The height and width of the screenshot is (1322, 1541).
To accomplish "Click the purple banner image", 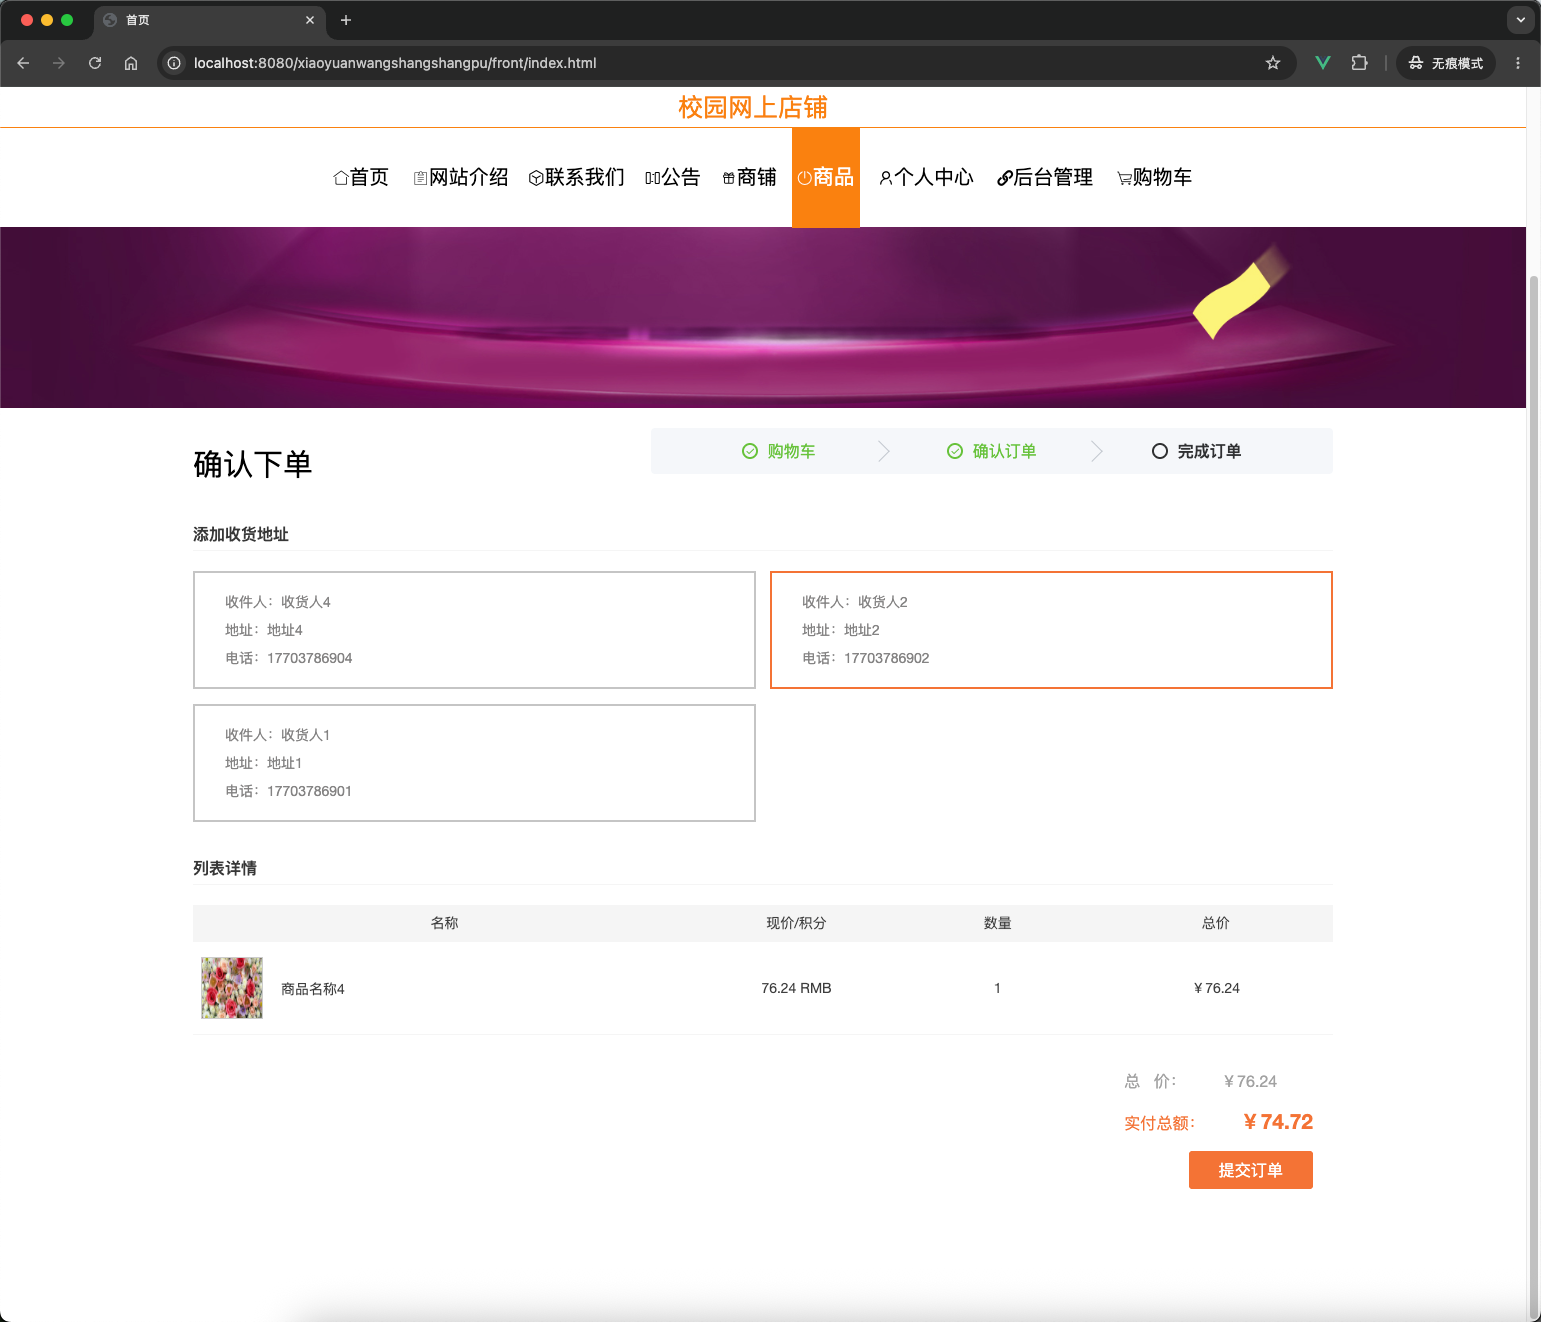I will coord(763,317).
